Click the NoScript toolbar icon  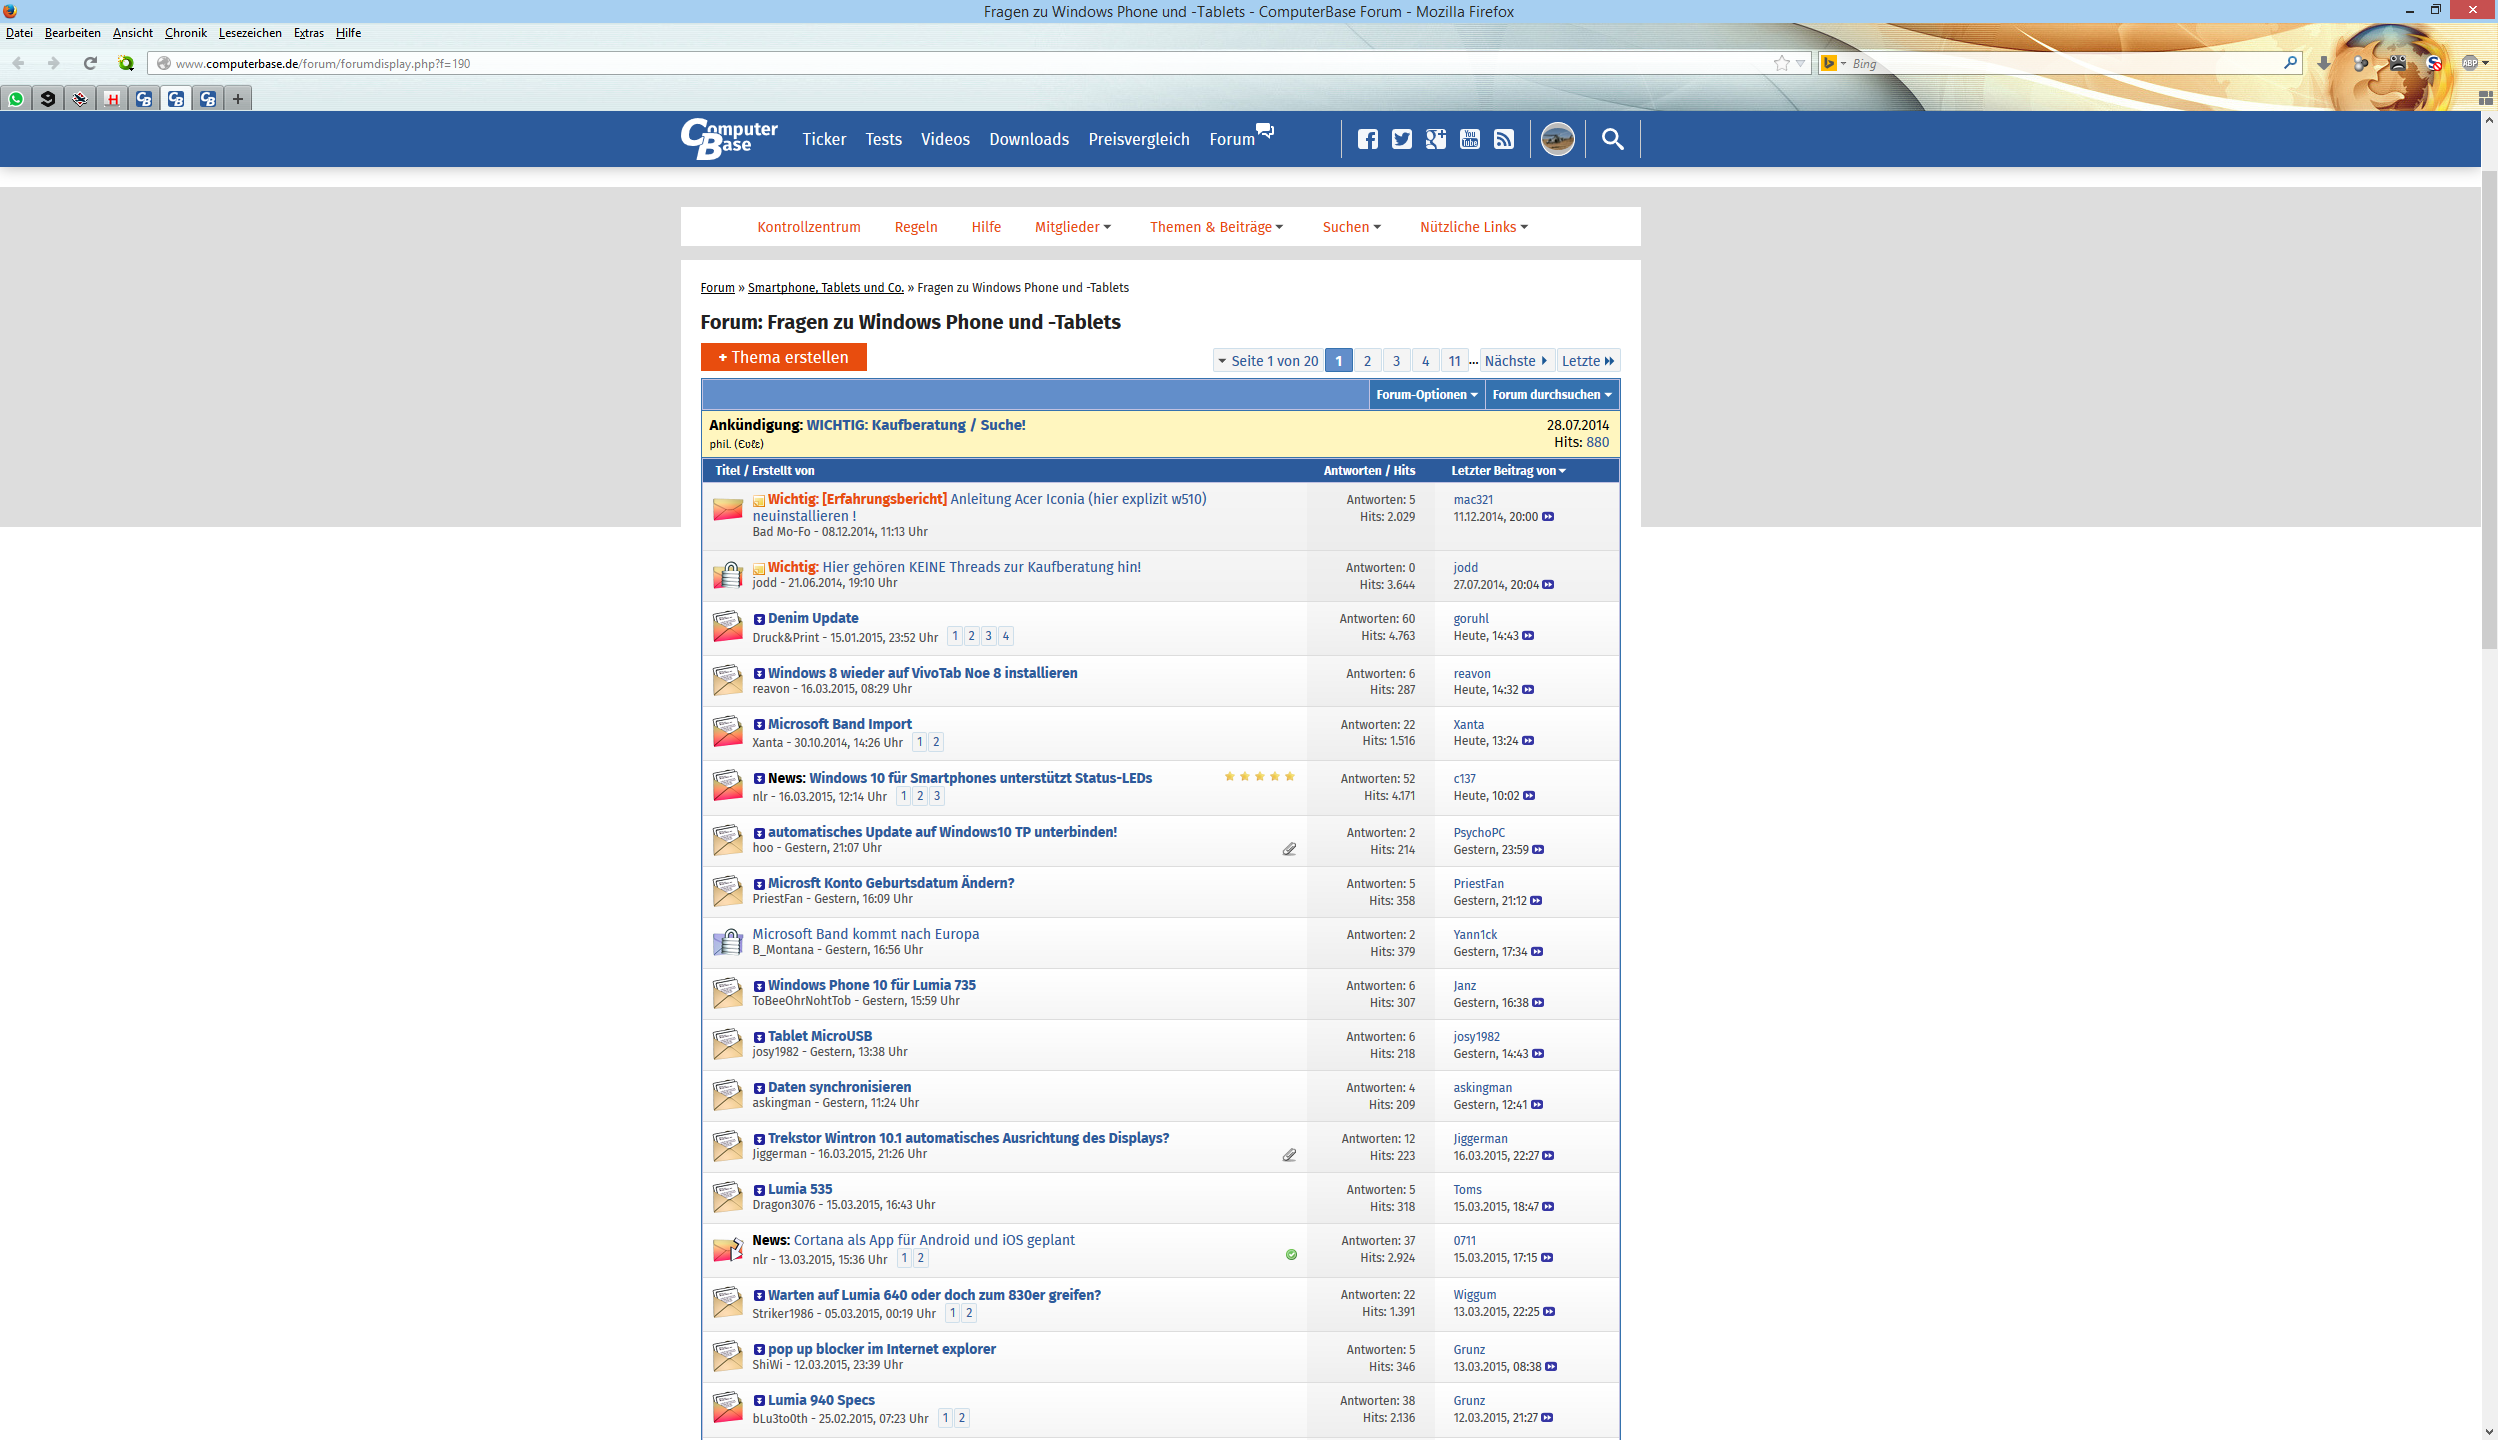(x=2433, y=63)
